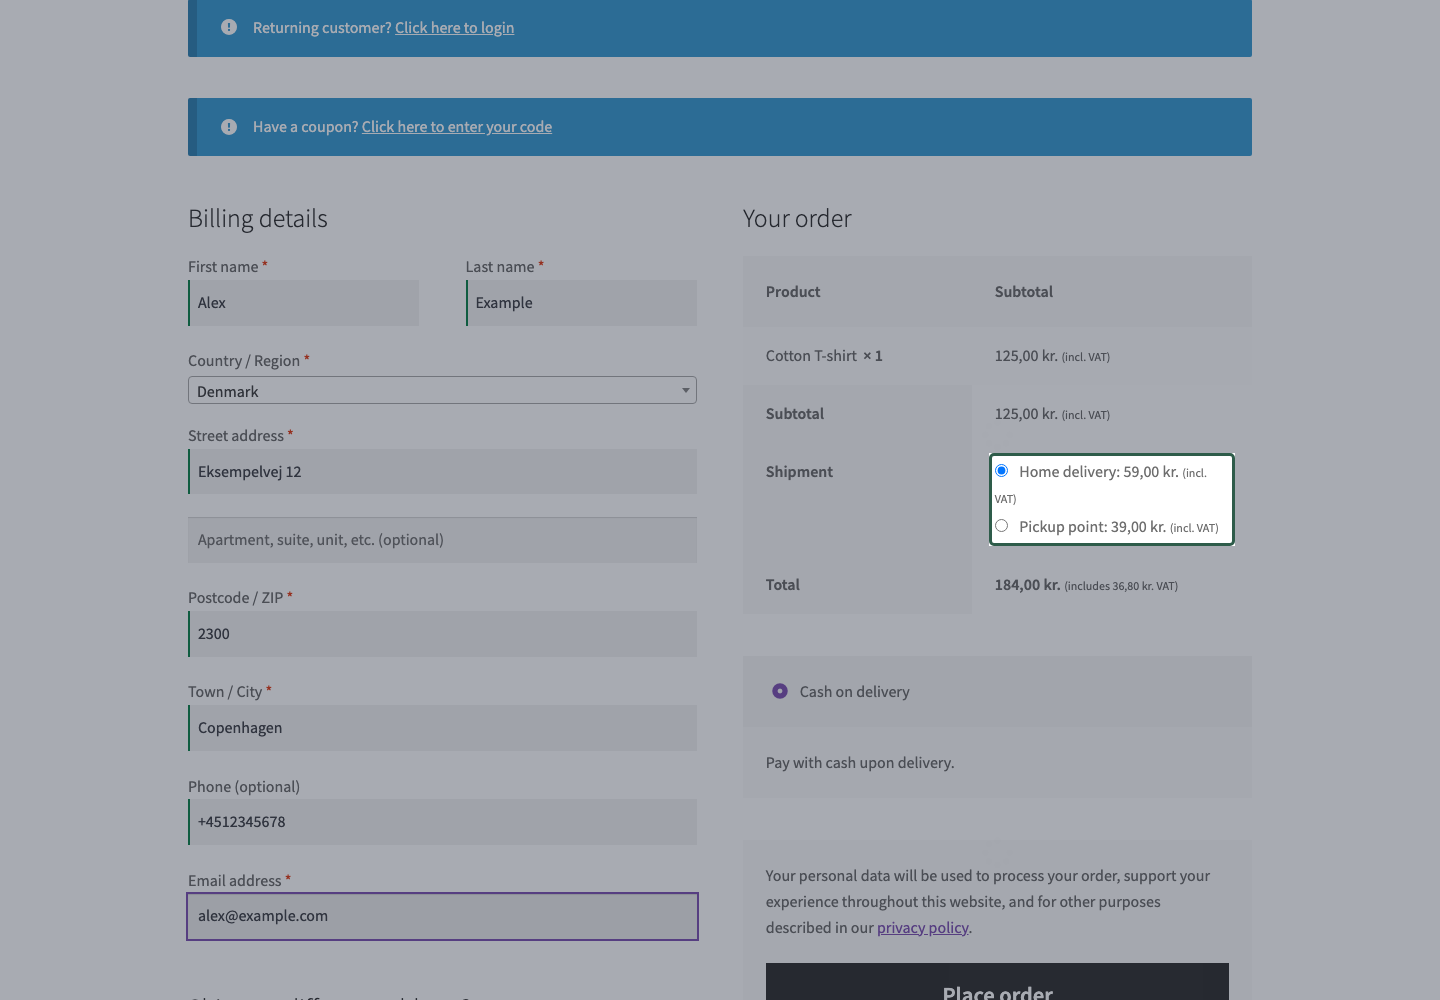Select Home delivery shipping option

(x=1001, y=471)
